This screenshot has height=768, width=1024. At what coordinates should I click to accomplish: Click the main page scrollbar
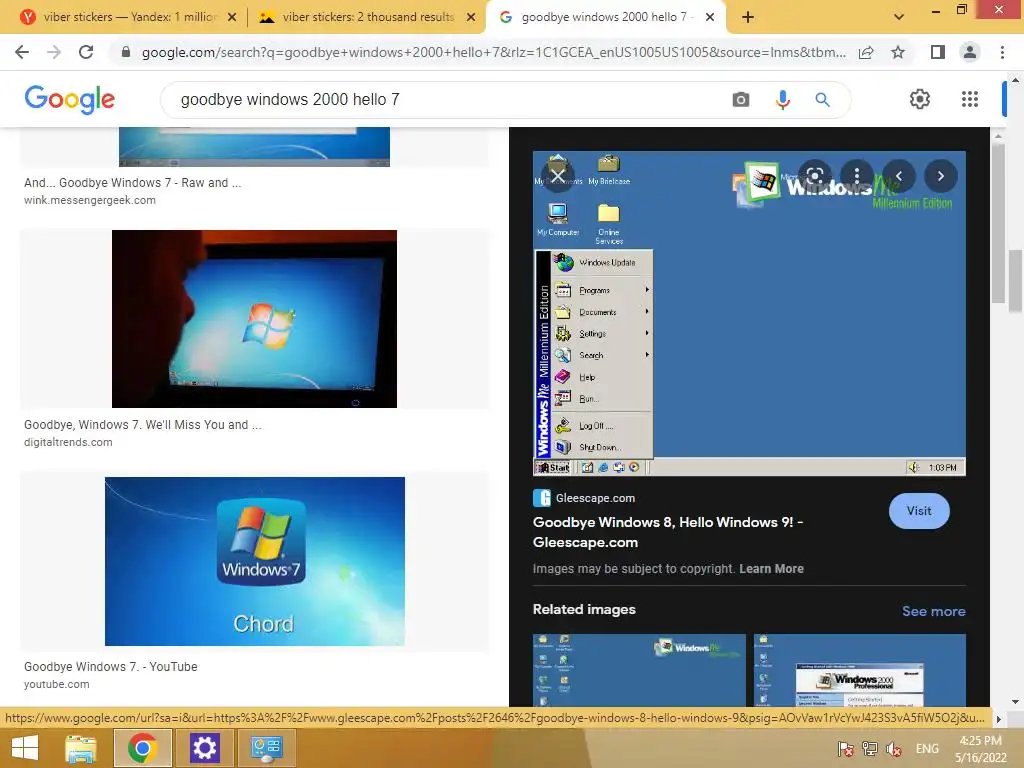[x=1015, y=281]
